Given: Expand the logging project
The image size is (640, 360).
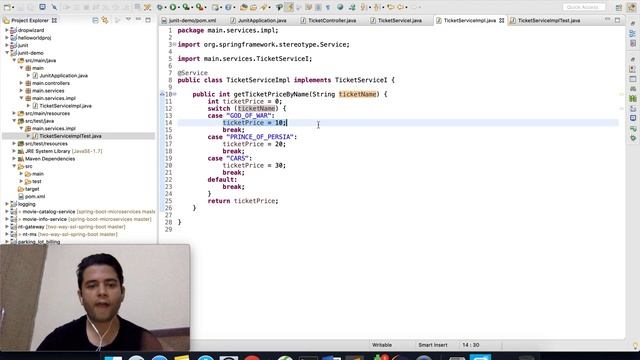Looking at the screenshot, I should click(7, 204).
